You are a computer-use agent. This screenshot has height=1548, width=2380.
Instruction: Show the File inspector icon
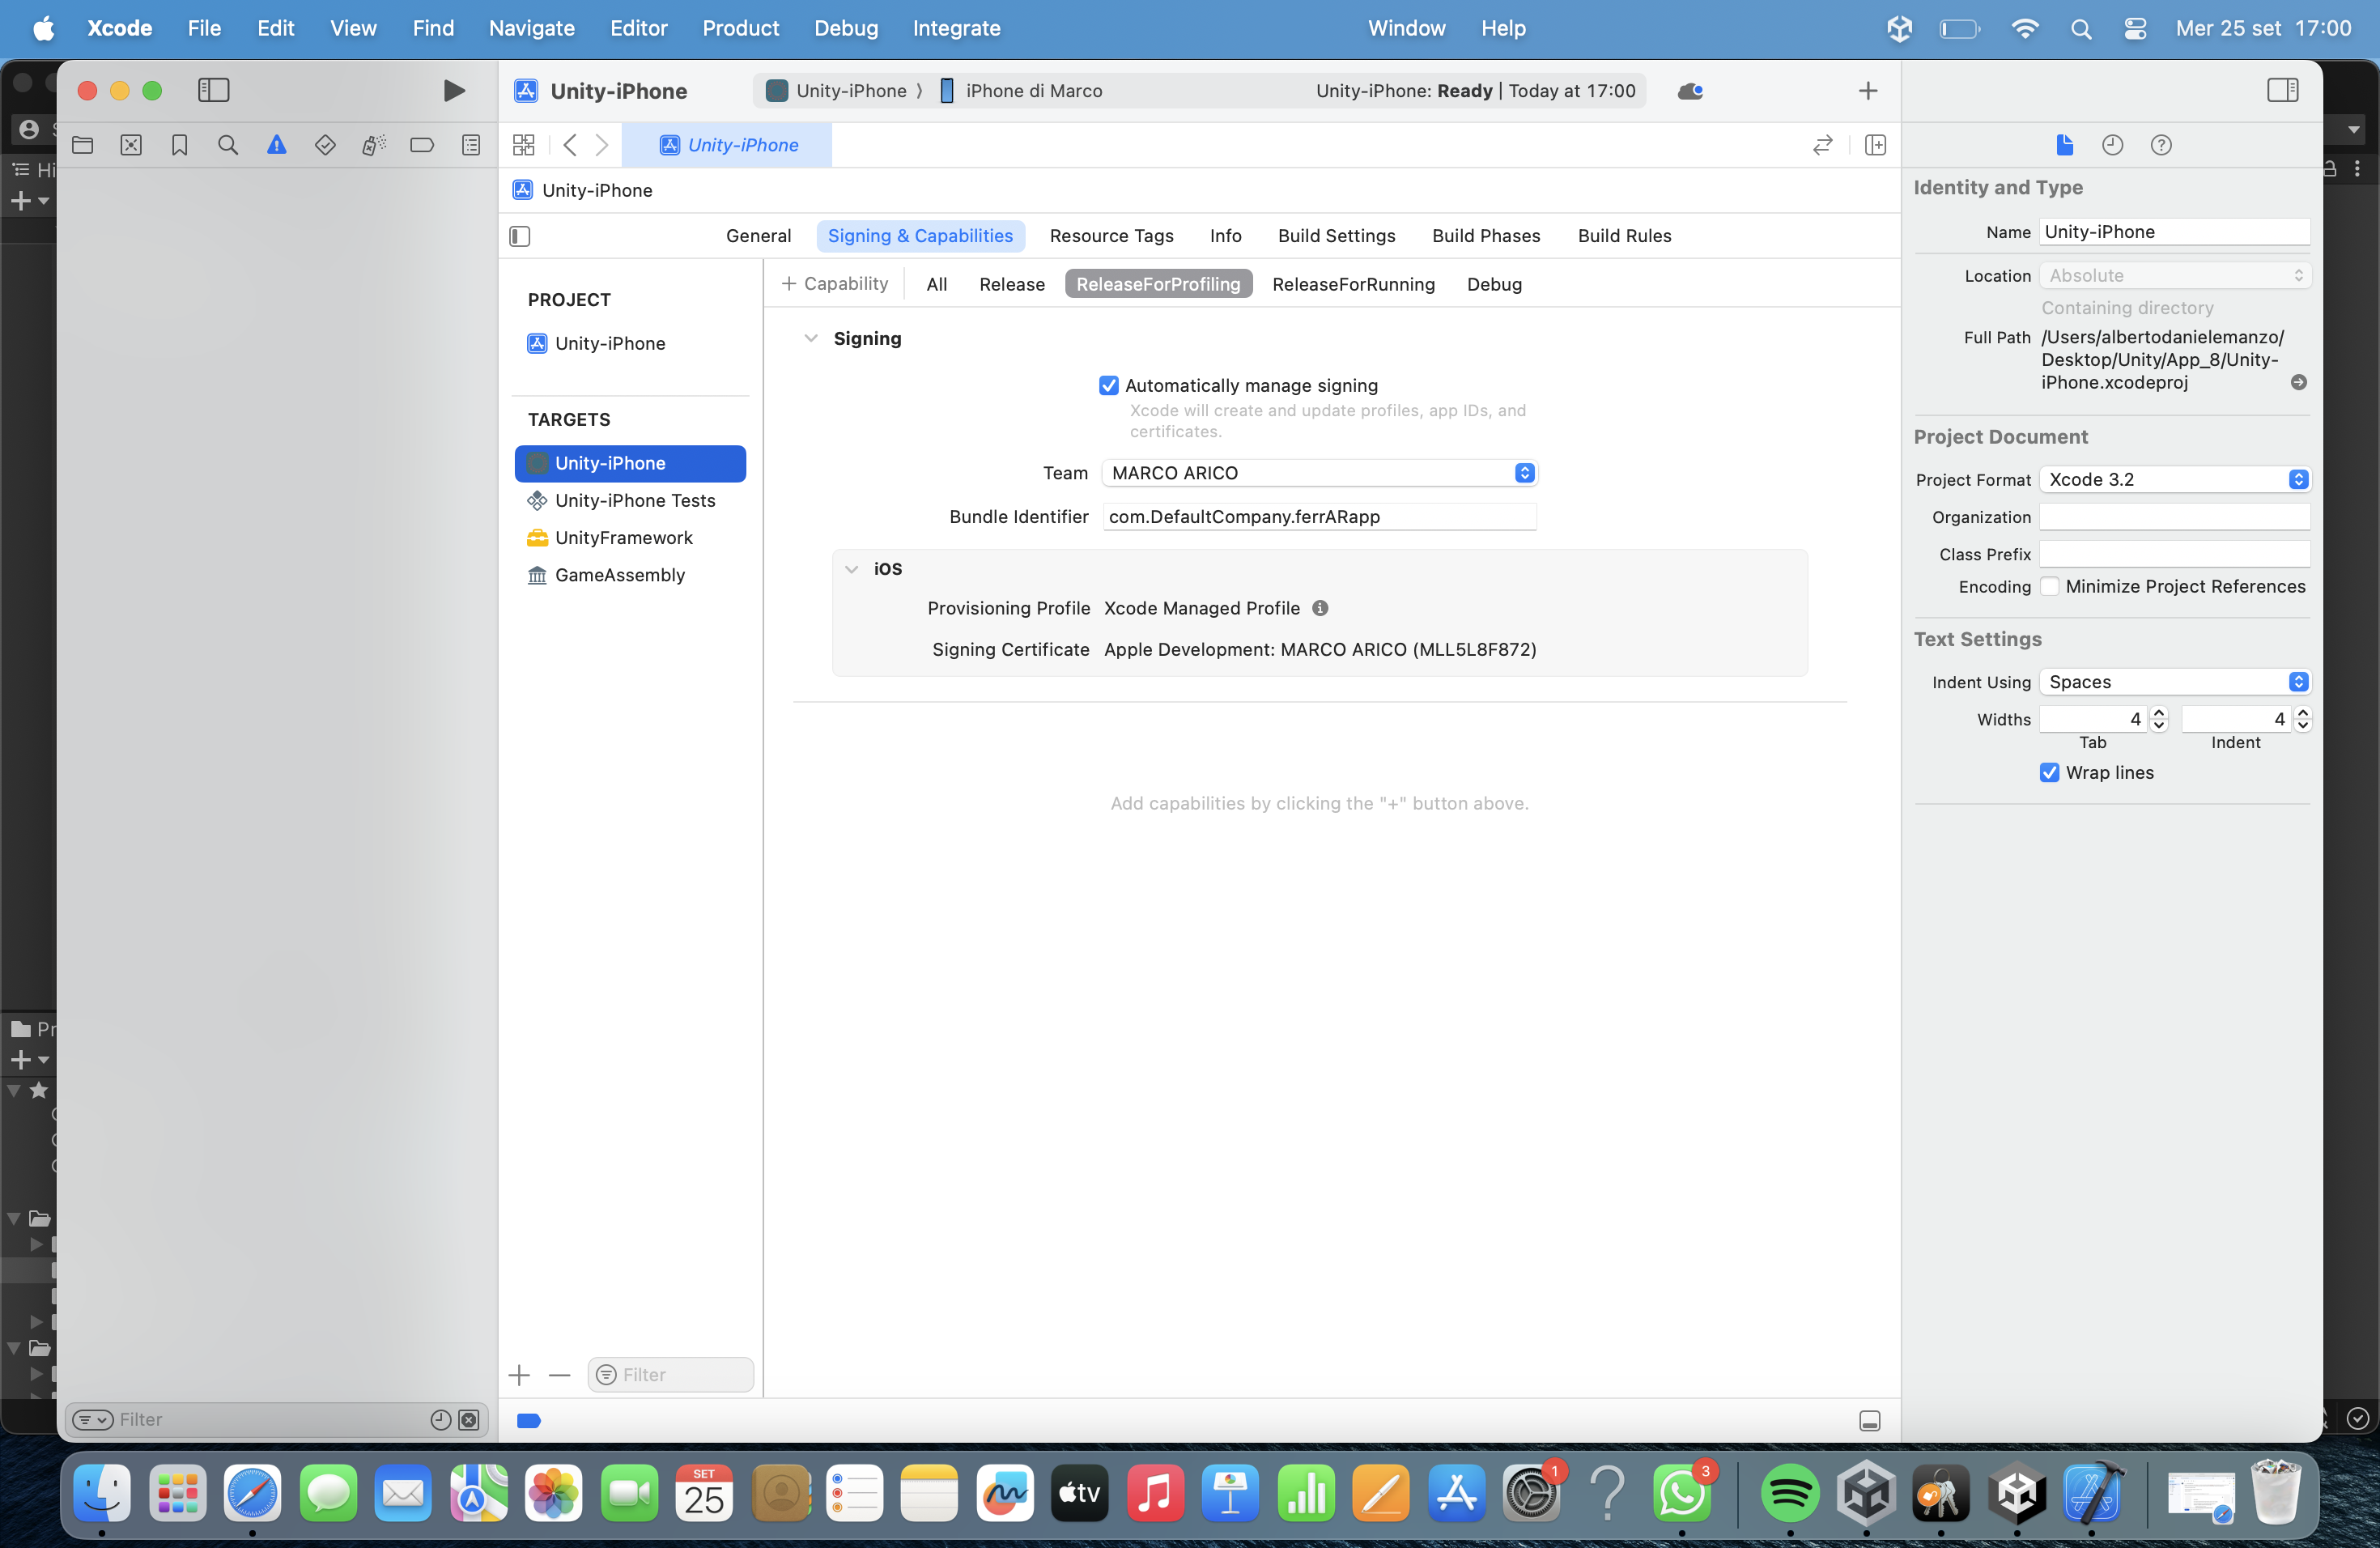[2065, 146]
